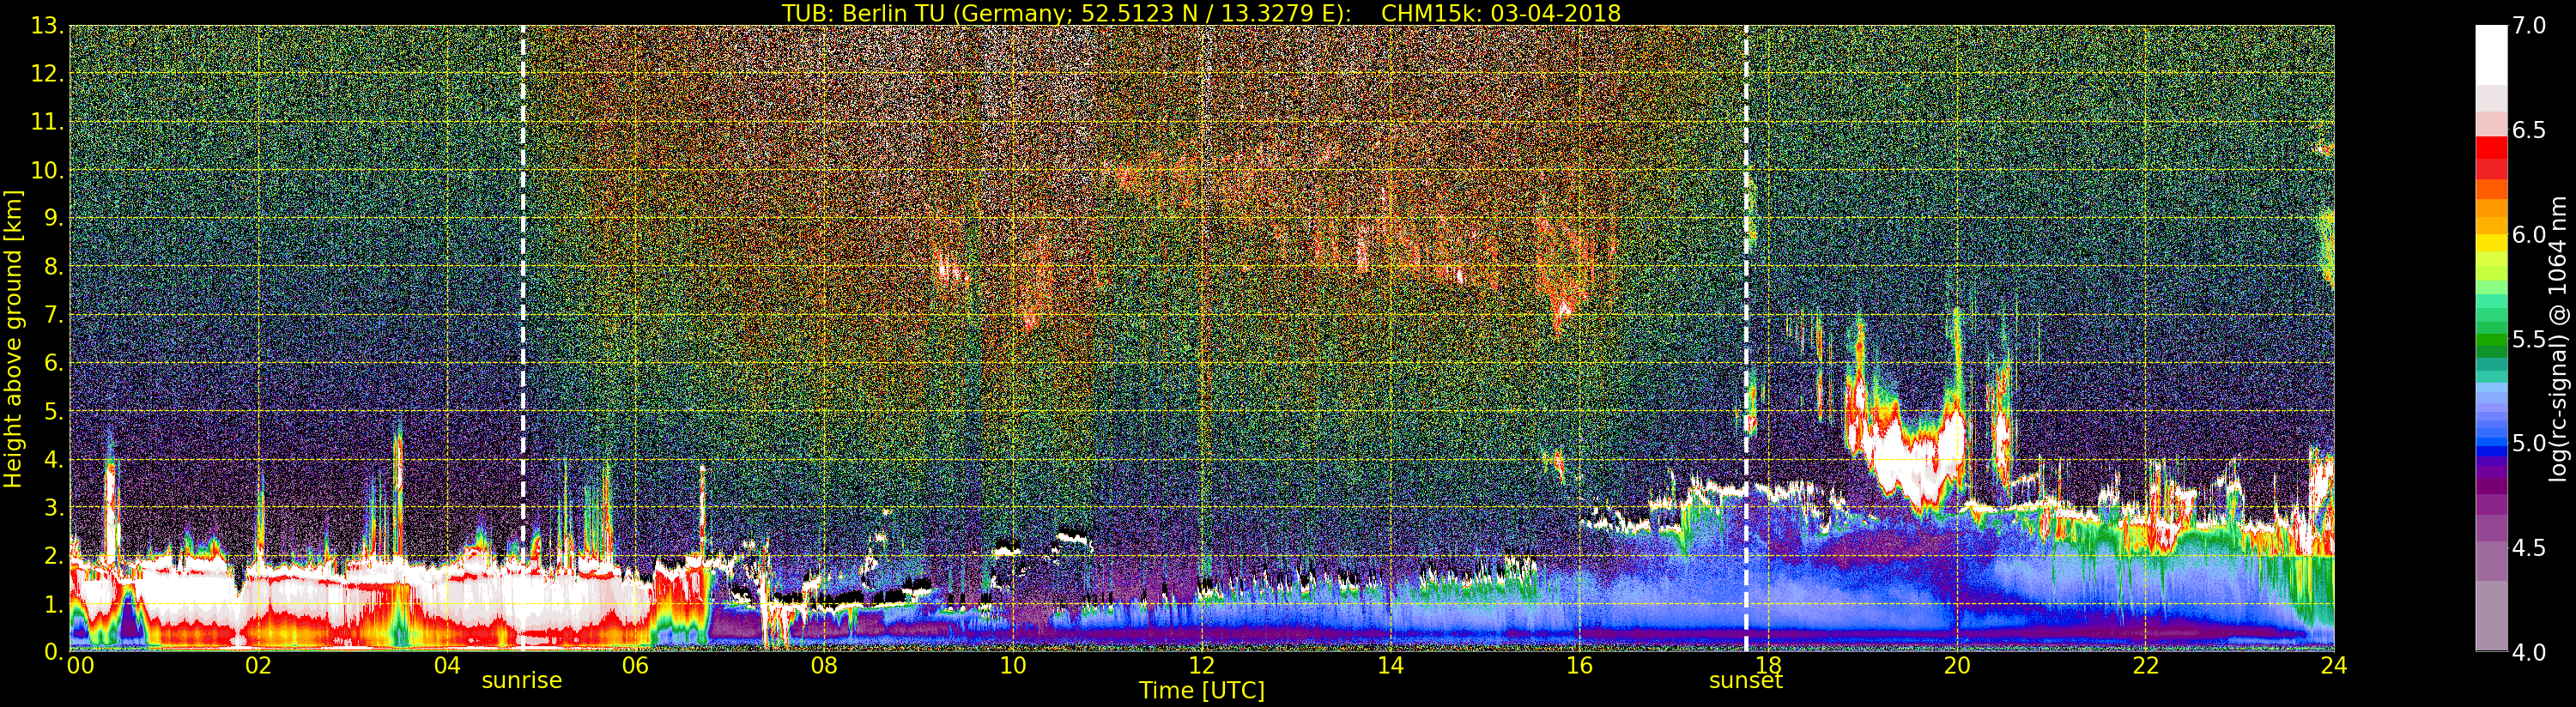Click colorbar tick label '6.5'
Image resolution: width=2576 pixels, height=707 pixels.
tap(2530, 130)
